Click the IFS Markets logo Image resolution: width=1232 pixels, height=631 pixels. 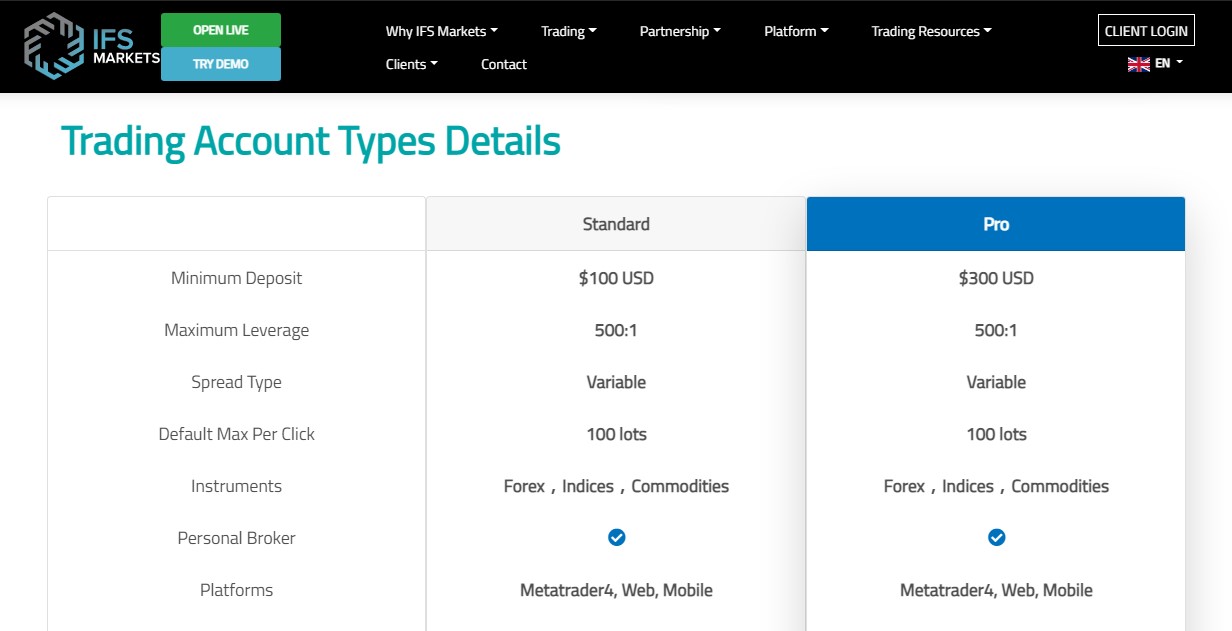pos(91,46)
